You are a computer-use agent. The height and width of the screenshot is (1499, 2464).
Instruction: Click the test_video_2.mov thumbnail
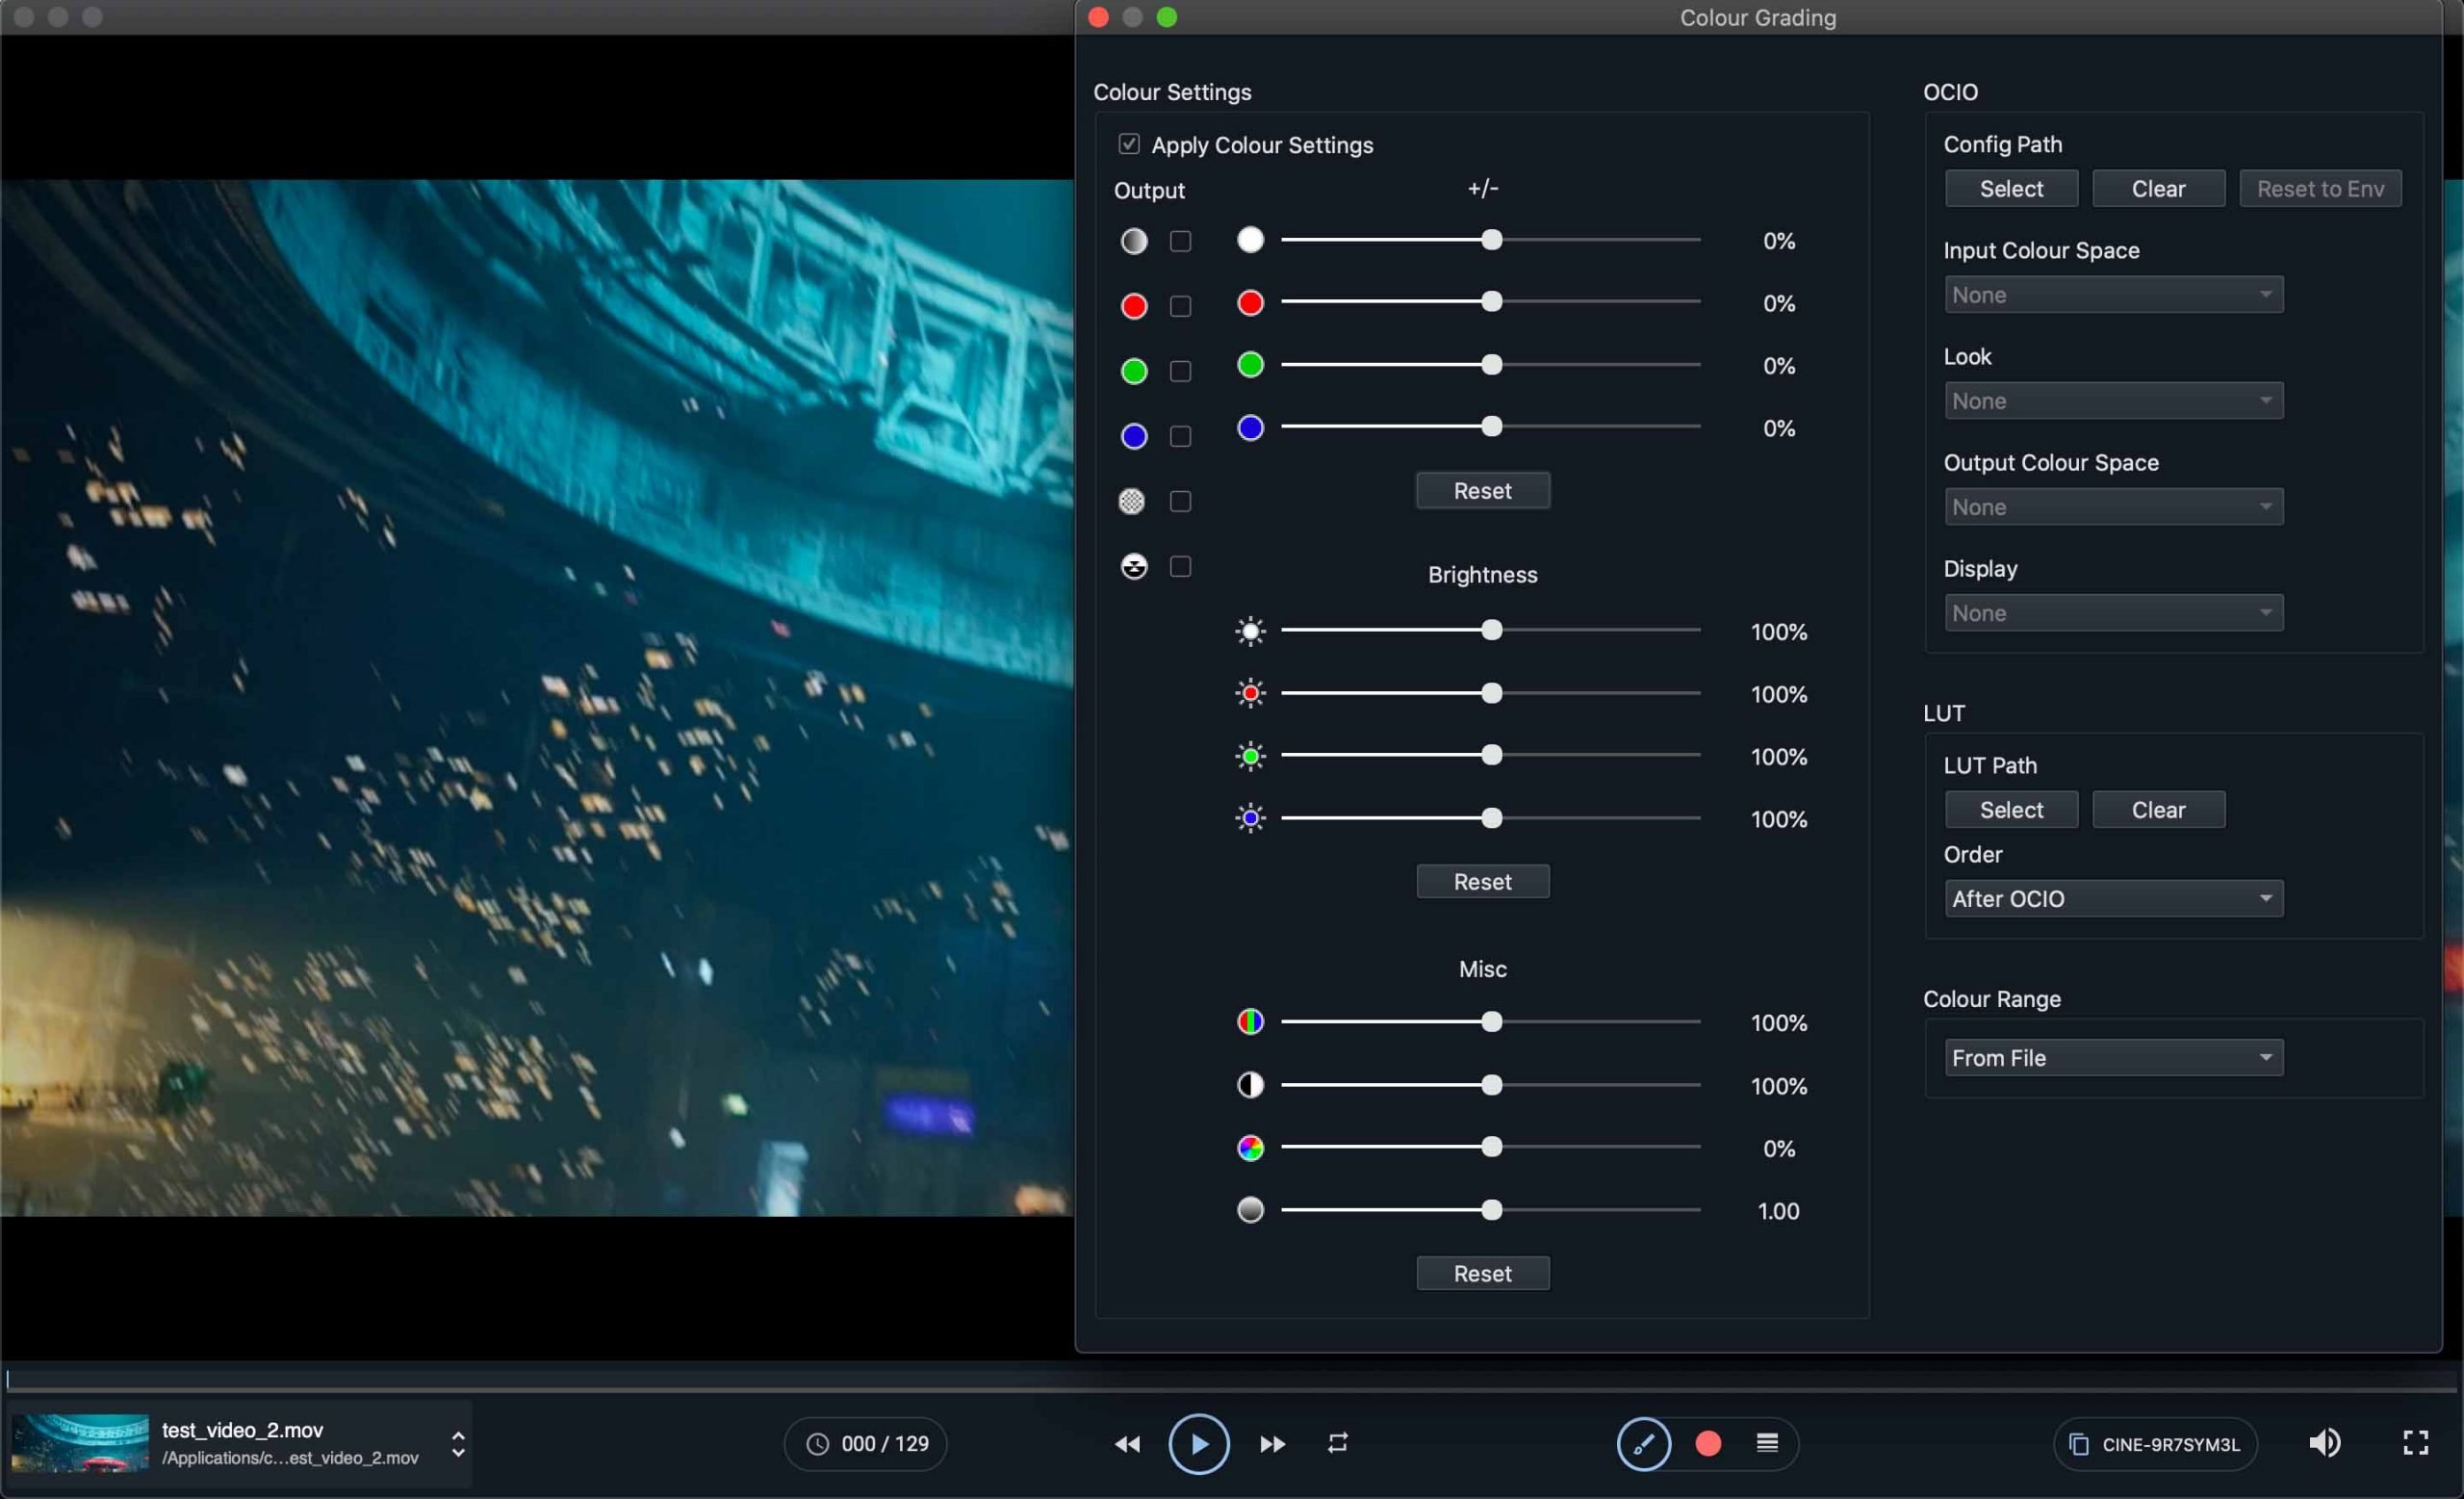click(x=80, y=1442)
